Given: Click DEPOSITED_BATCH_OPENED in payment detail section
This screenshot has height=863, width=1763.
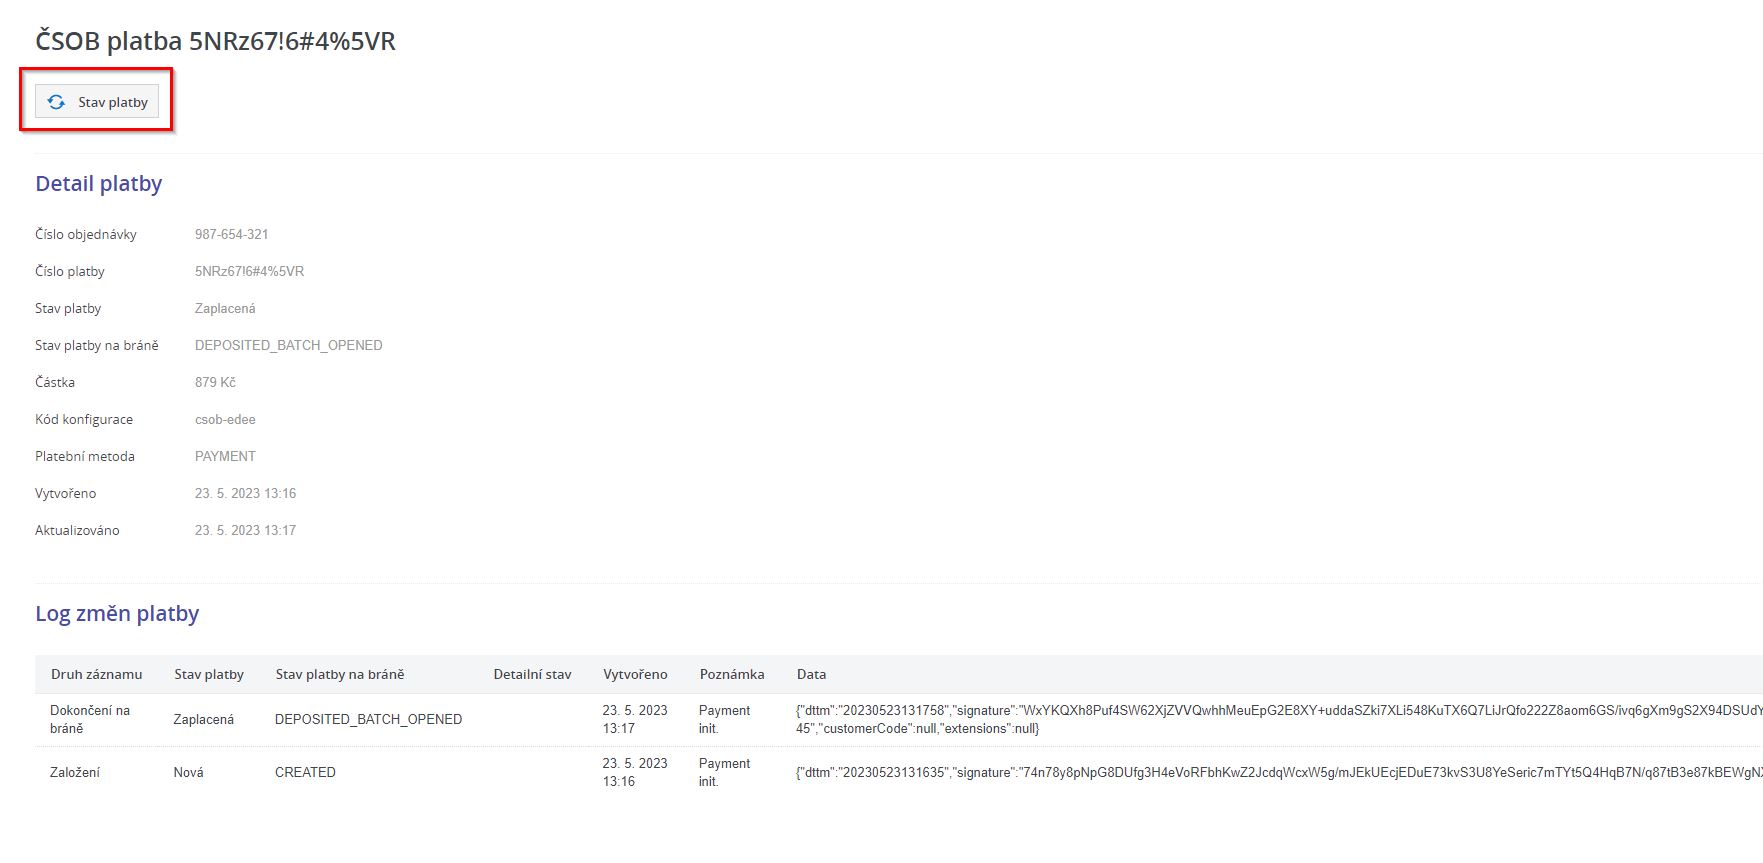Looking at the screenshot, I should coord(288,345).
